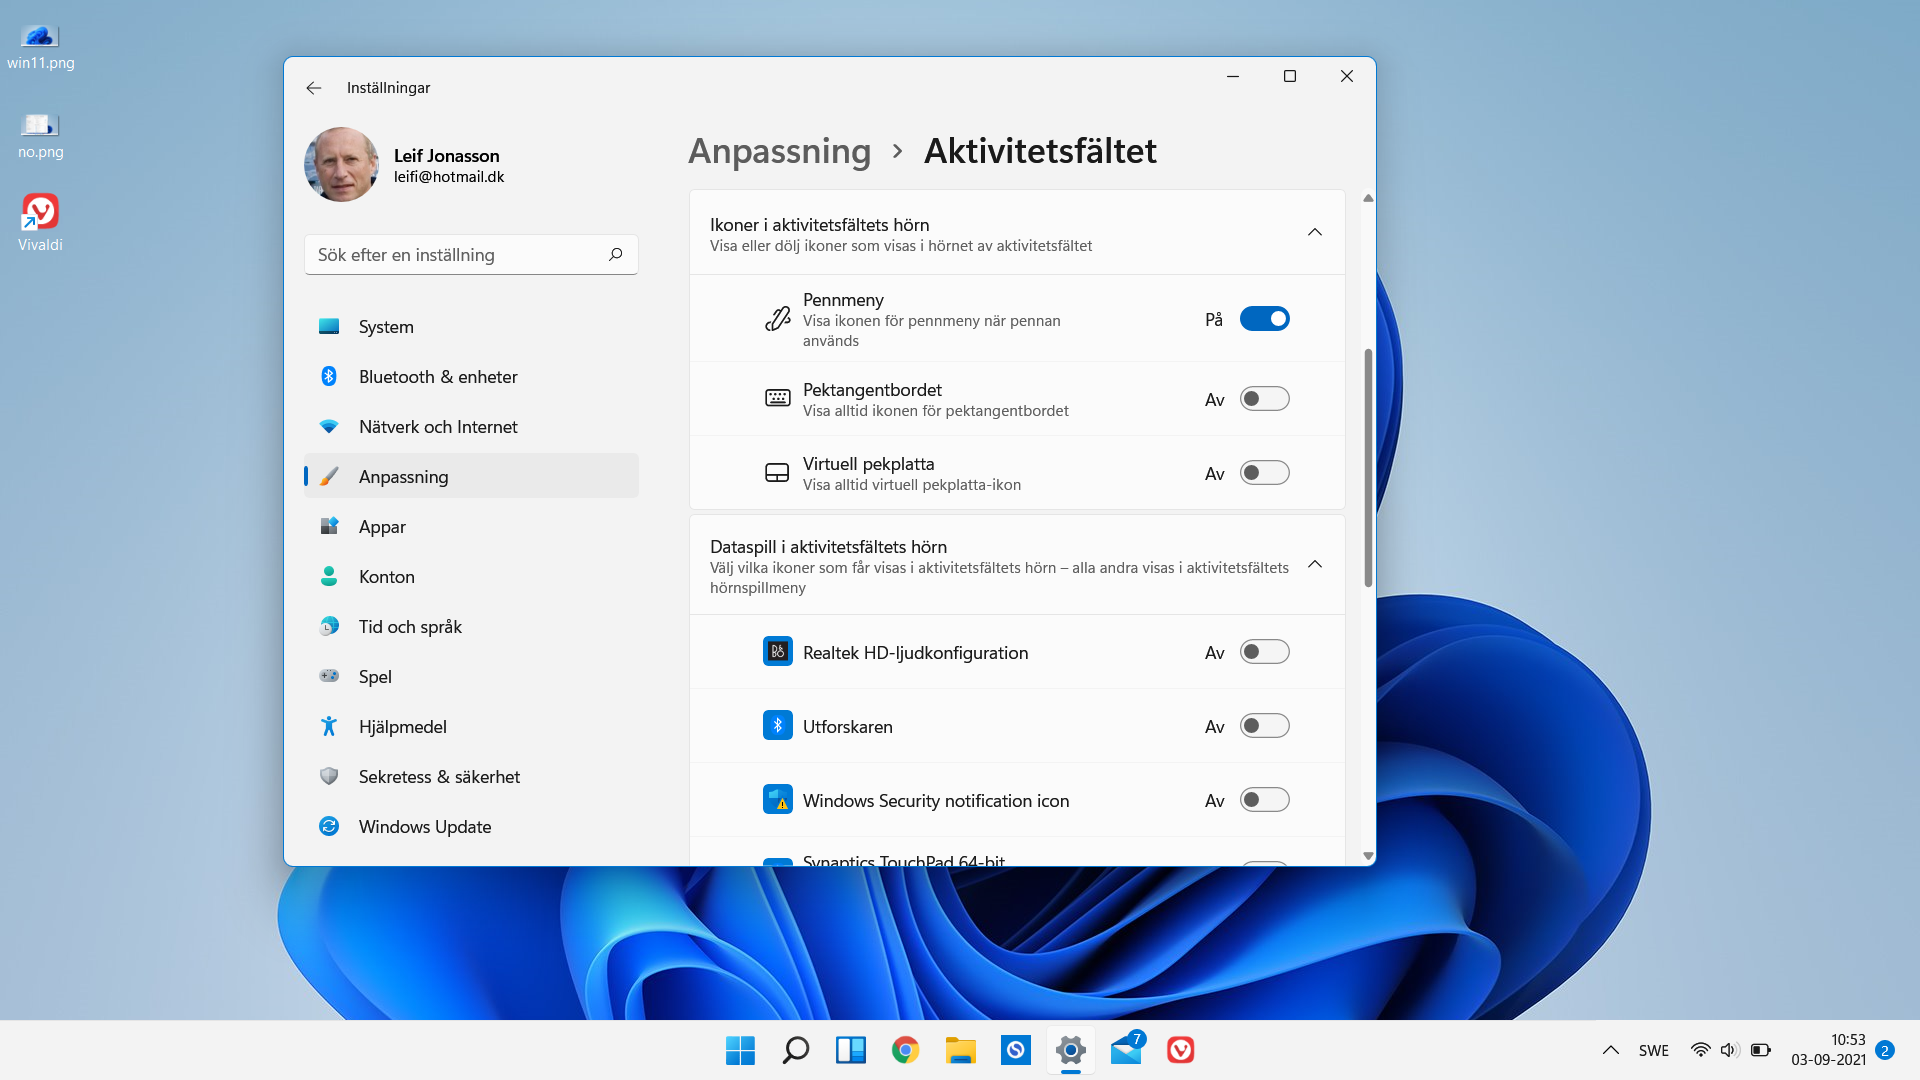Open Mail app with 7 notifications
The width and height of the screenshot is (1920, 1080).
(x=1125, y=1052)
